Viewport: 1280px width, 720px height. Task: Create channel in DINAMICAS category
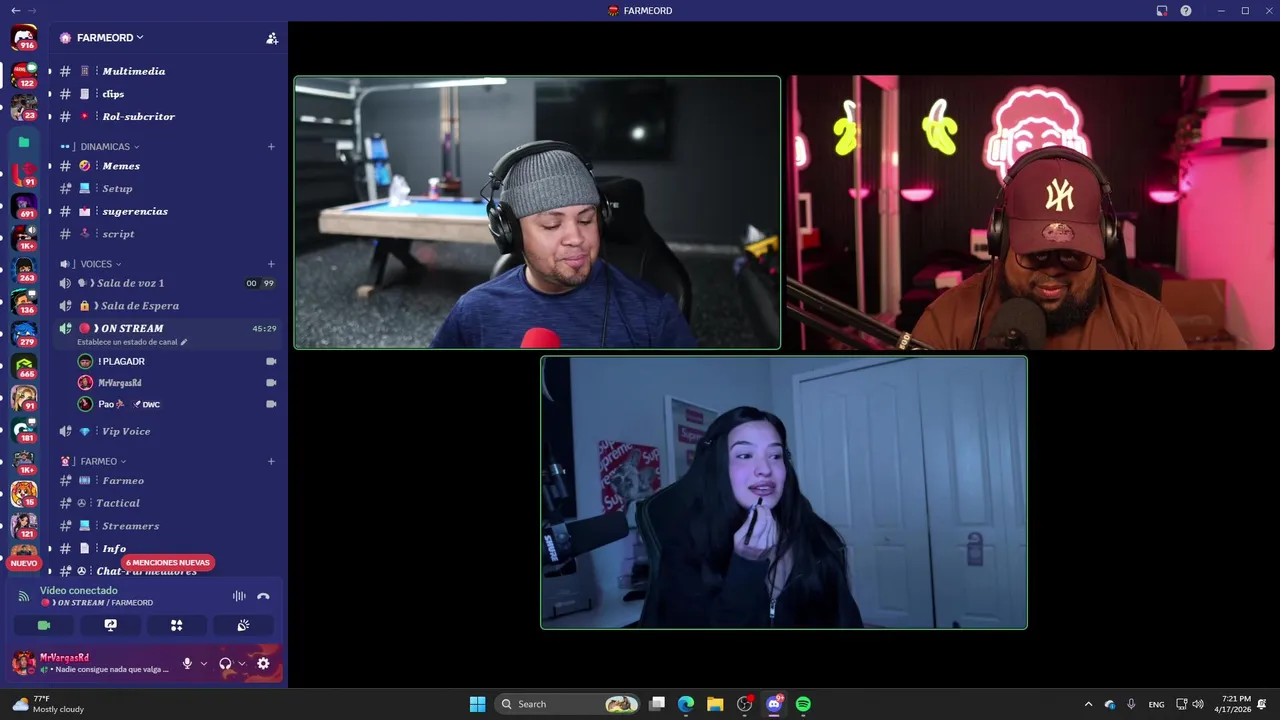[271, 147]
